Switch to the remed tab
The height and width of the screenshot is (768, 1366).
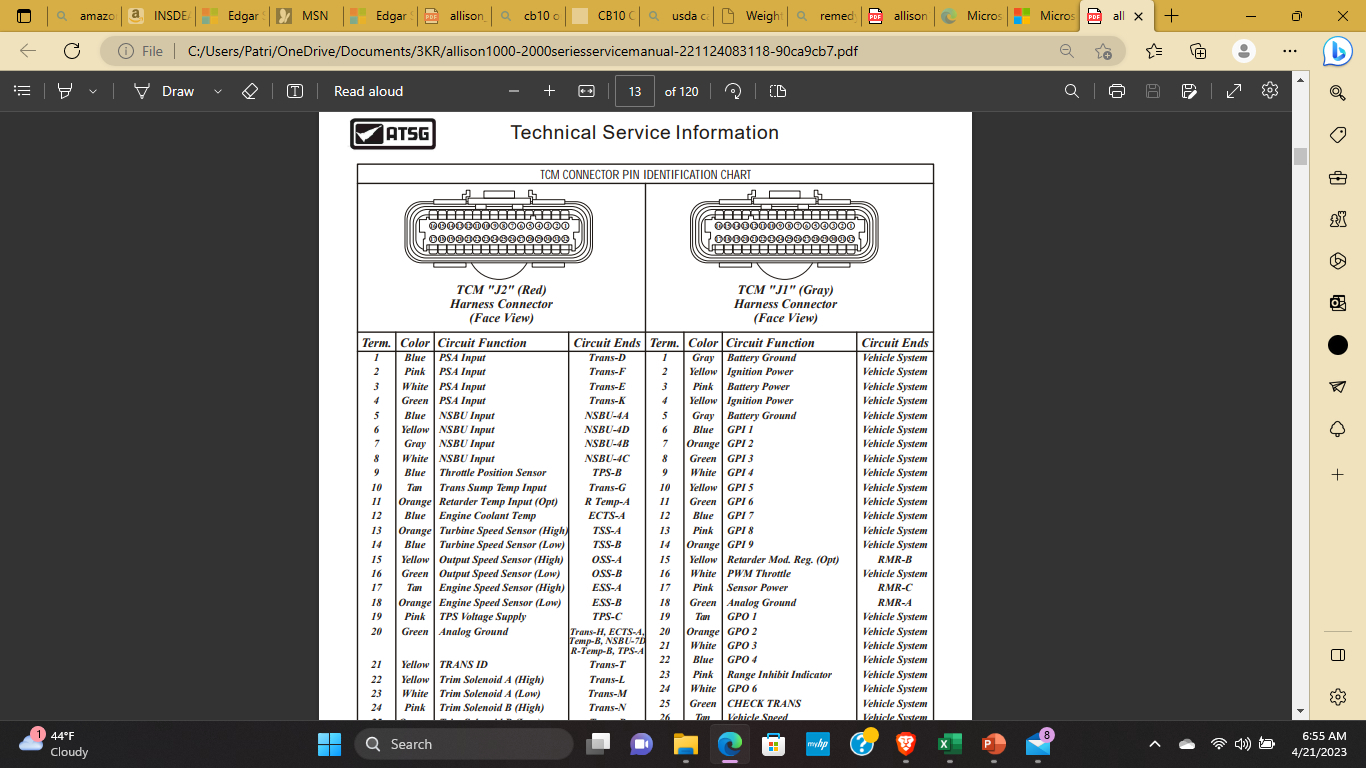pyautogui.click(x=823, y=16)
